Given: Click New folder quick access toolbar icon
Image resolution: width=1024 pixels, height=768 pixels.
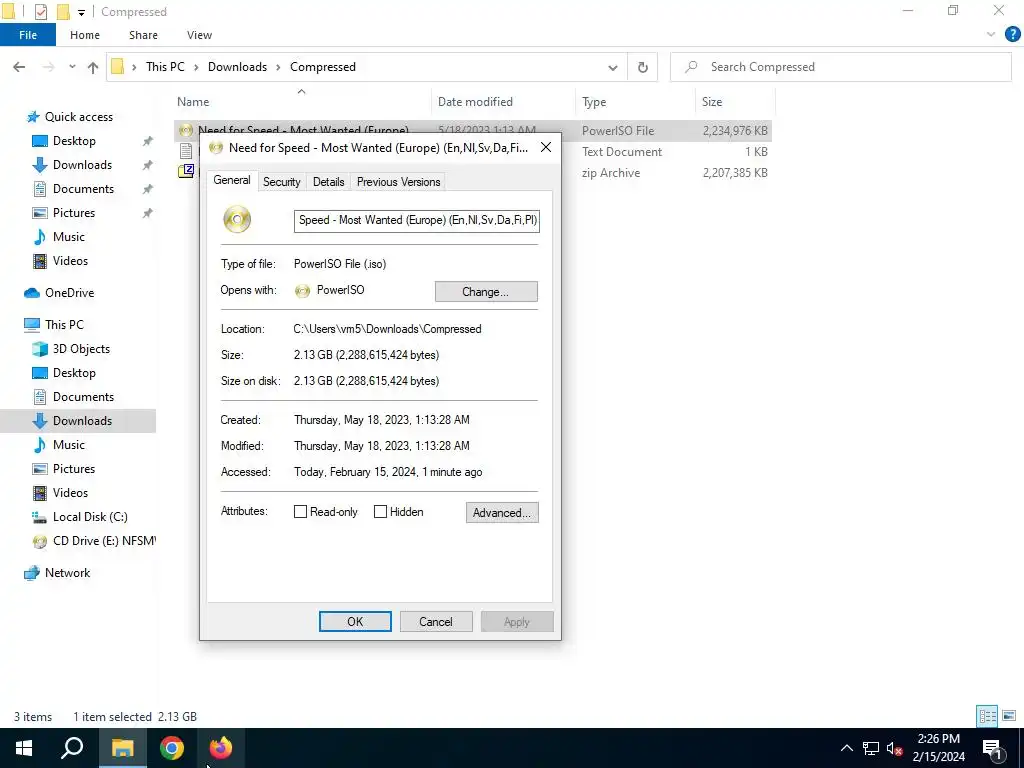Looking at the screenshot, I should 63,12.
